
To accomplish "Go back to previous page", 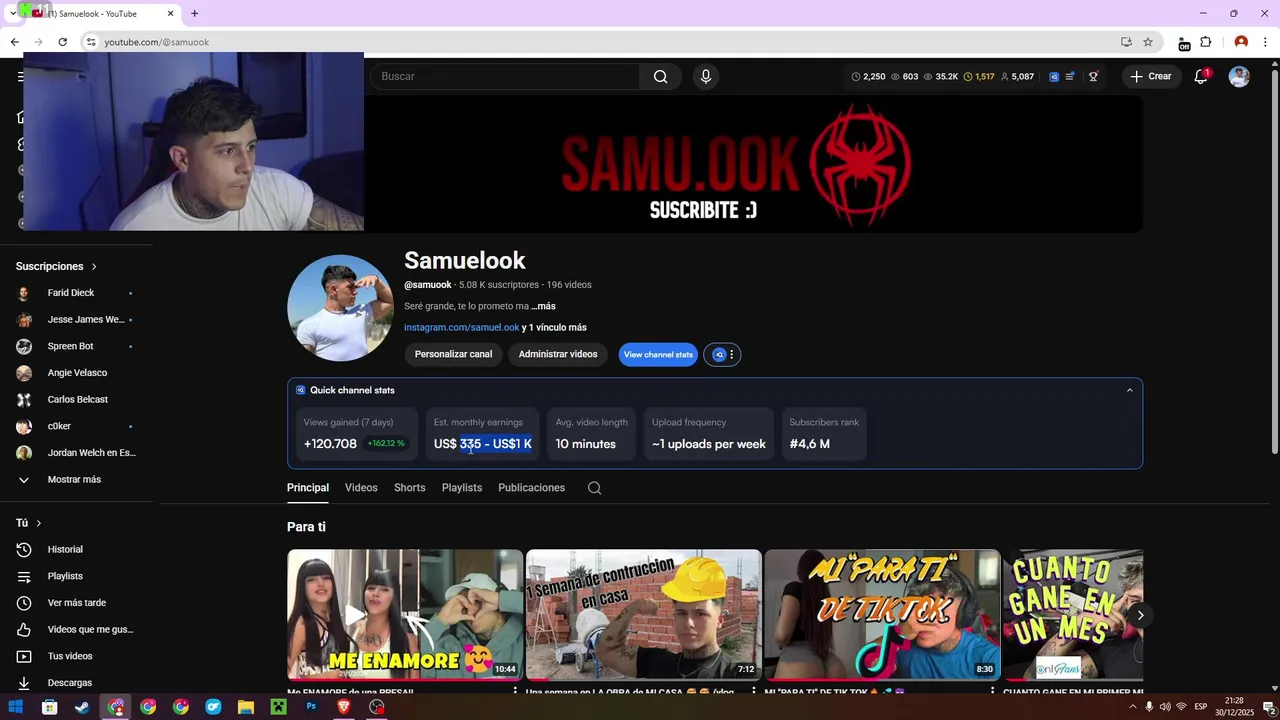I will [x=14, y=42].
